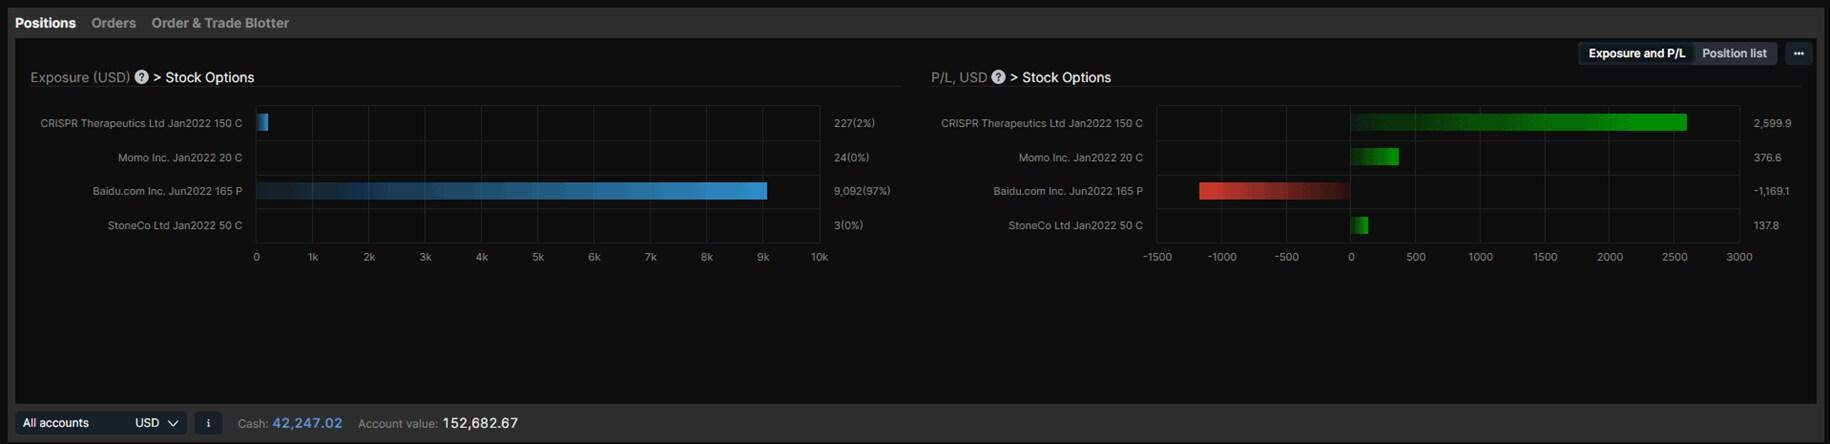Screen dimensions: 1830x444
Task: Switch to the Orders tab
Action: [113, 23]
